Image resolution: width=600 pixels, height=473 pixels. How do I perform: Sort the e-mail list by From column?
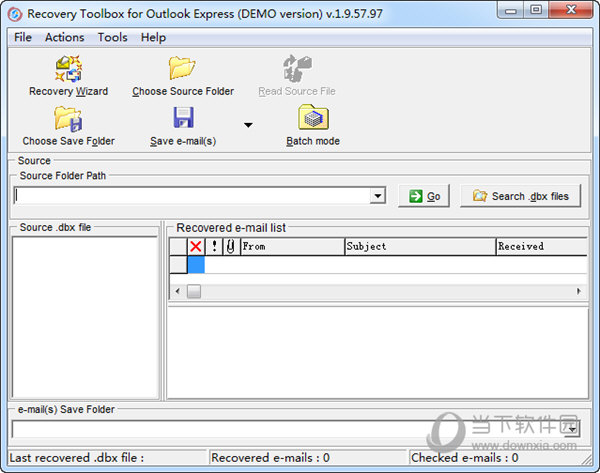point(292,246)
